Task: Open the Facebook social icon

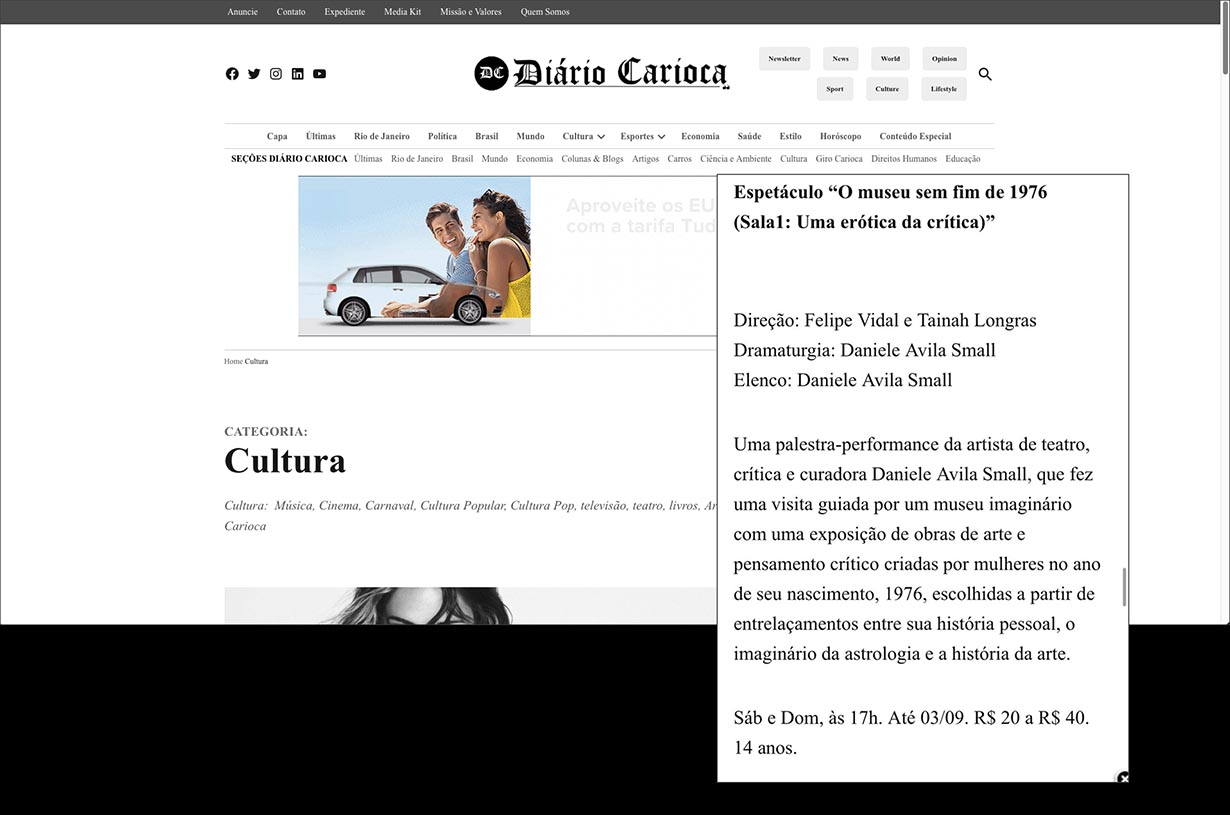Action: pyautogui.click(x=232, y=74)
